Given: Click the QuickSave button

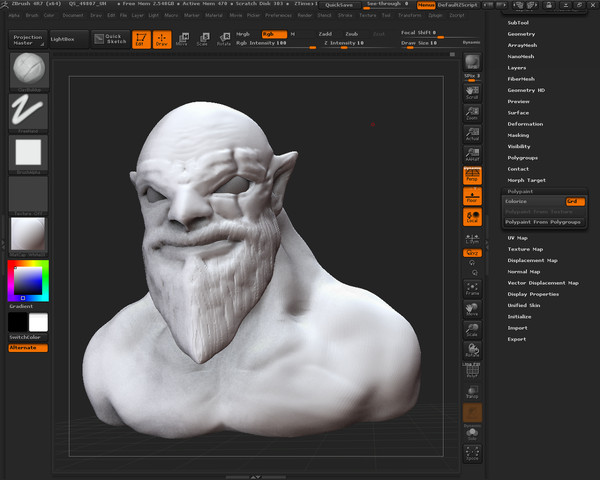Looking at the screenshot, I should coord(339,5).
